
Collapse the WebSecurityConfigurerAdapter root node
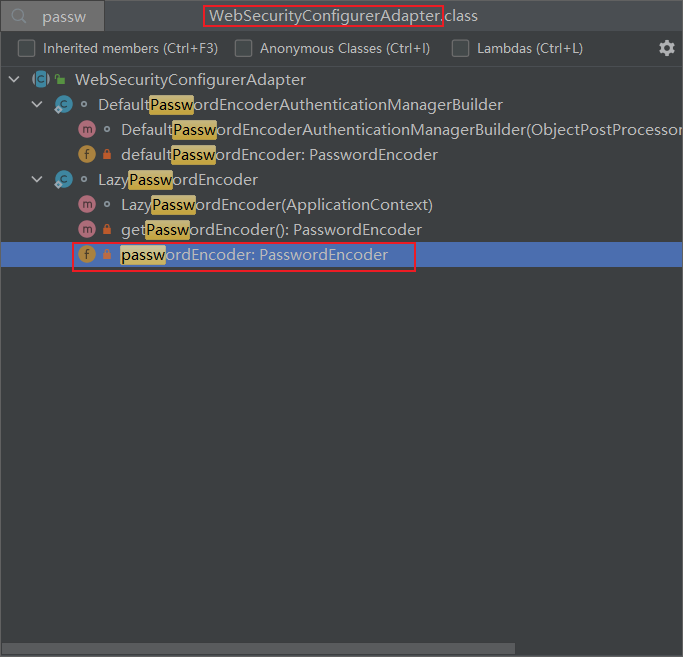point(14,79)
